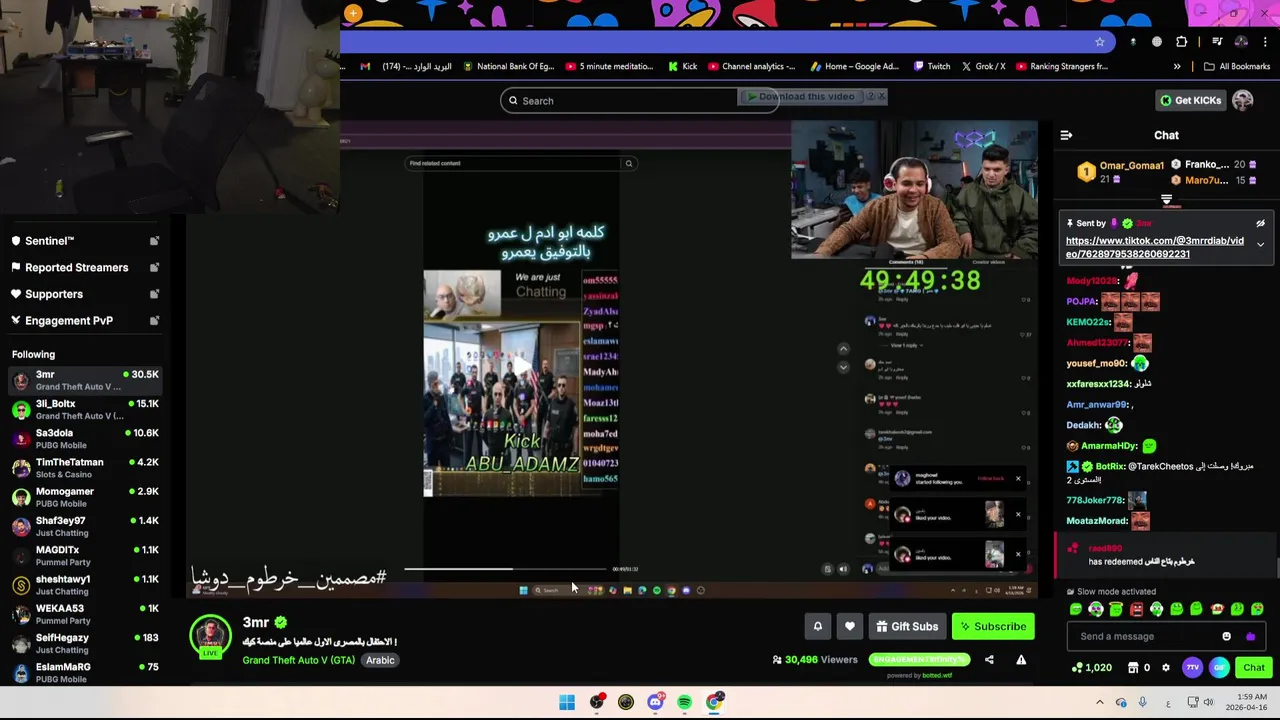Open 3li_Boltx channel in Following list
Image resolution: width=1280 pixels, height=720 pixels.
(85, 409)
